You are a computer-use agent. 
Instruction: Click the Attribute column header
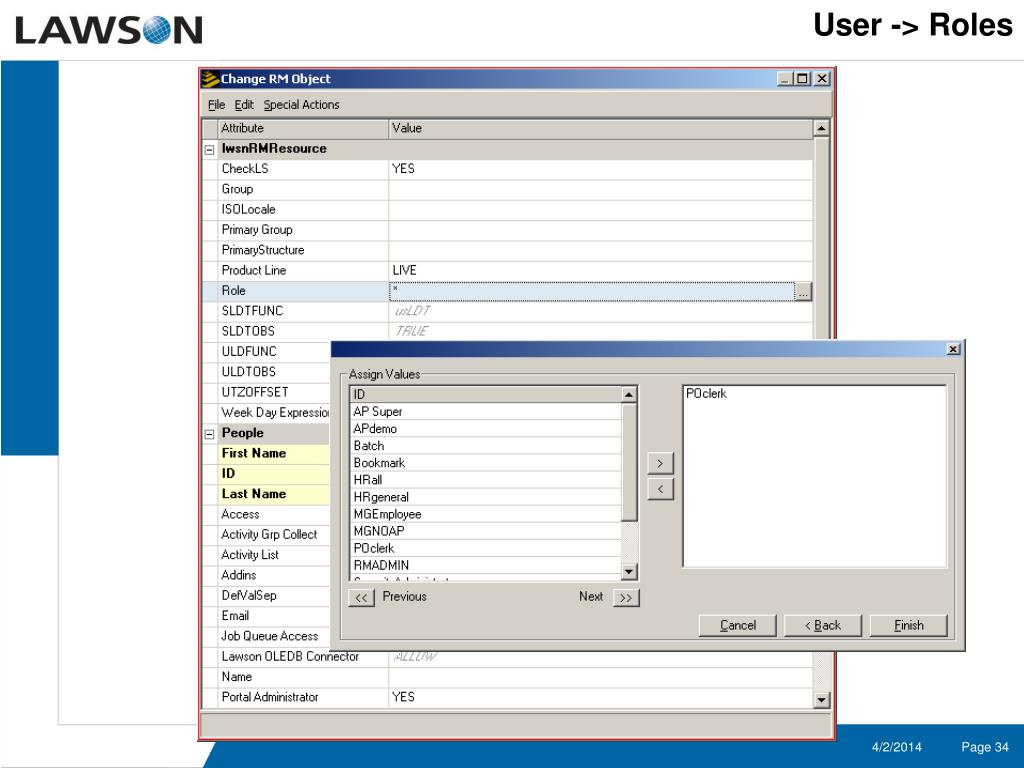pyautogui.click(x=303, y=128)
